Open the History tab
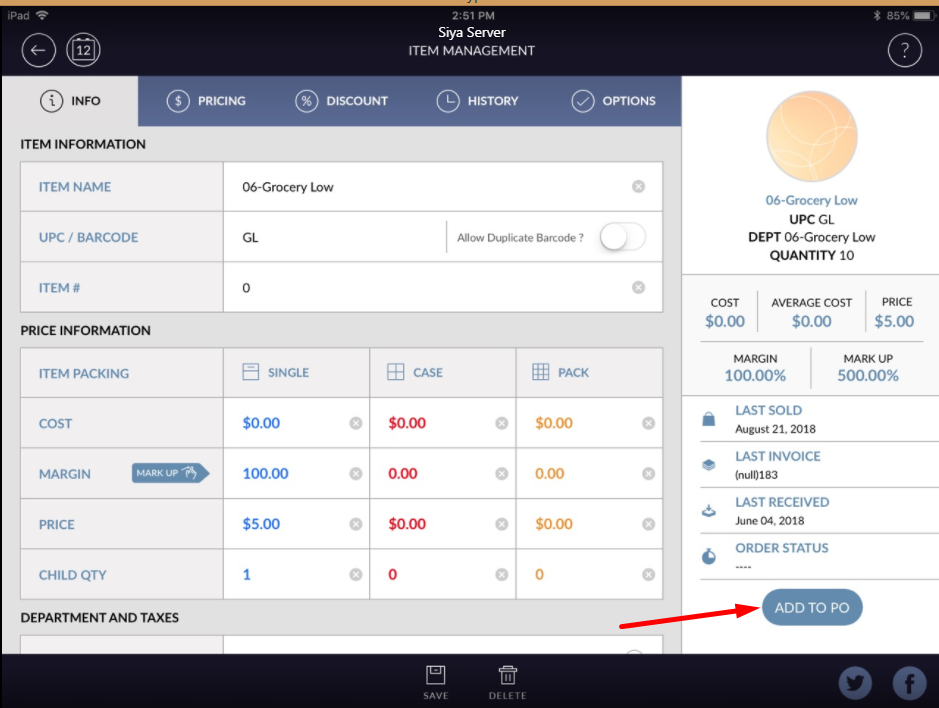939x708 pixels. click(x=478, y=101)
